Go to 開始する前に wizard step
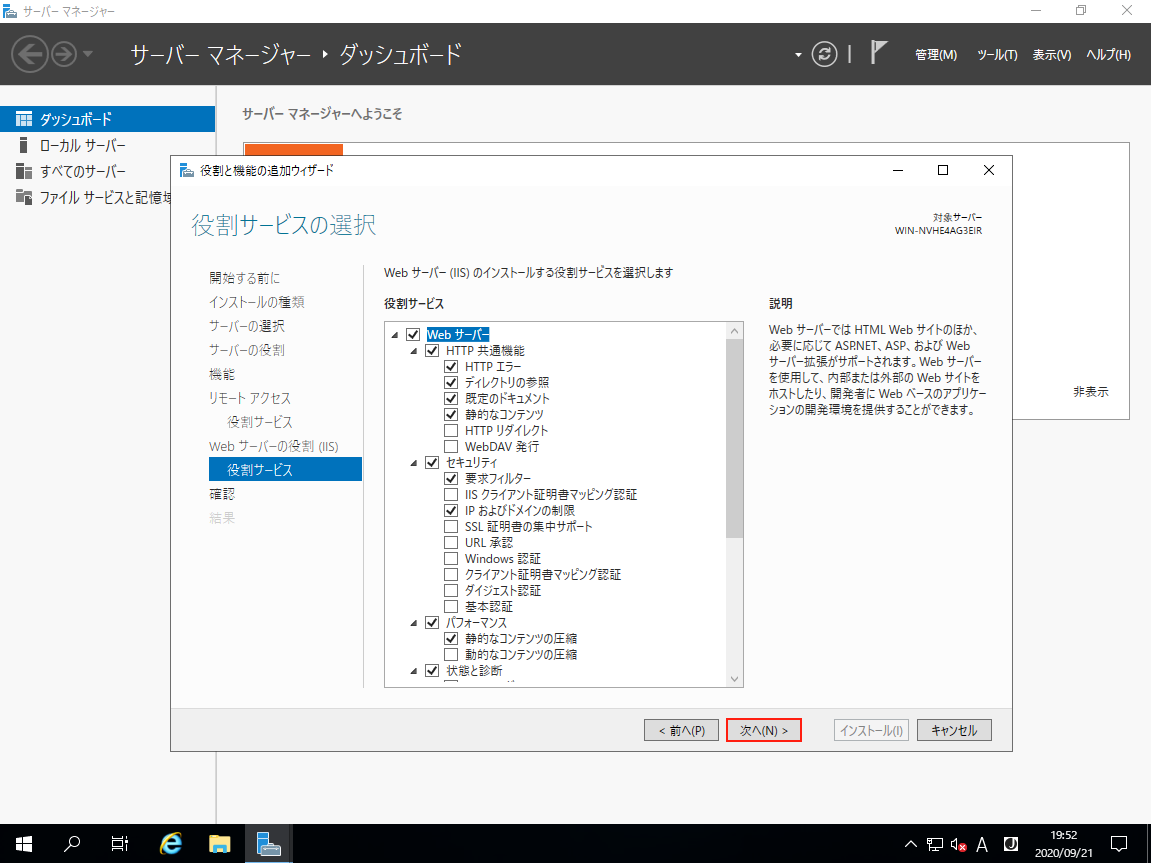 244,278
